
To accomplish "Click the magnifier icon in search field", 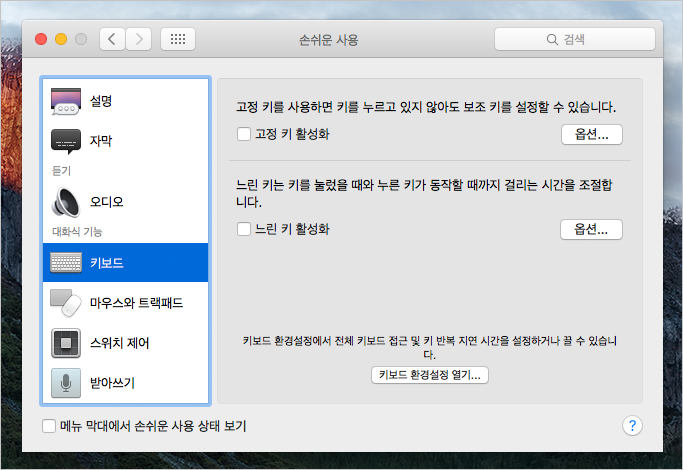I will tap(552, 40).
